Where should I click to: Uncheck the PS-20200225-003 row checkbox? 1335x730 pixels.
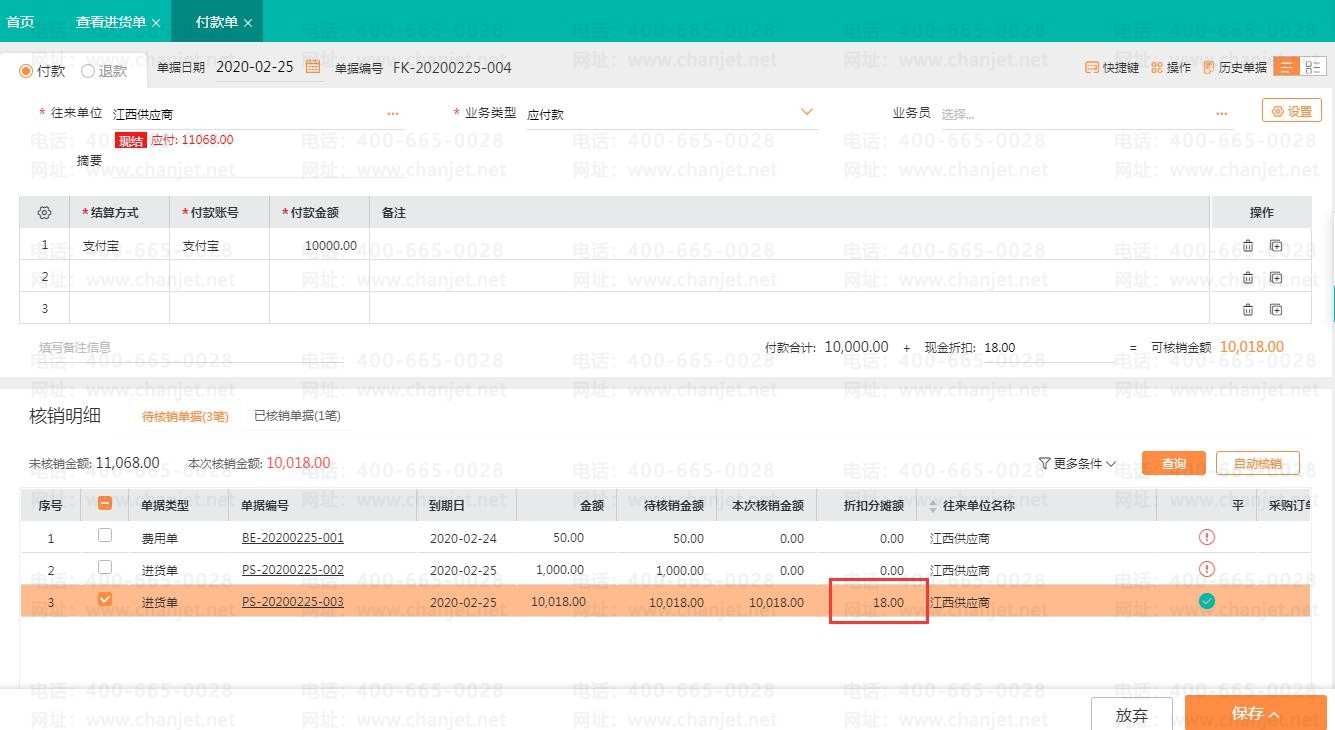(x=105, y=599)
